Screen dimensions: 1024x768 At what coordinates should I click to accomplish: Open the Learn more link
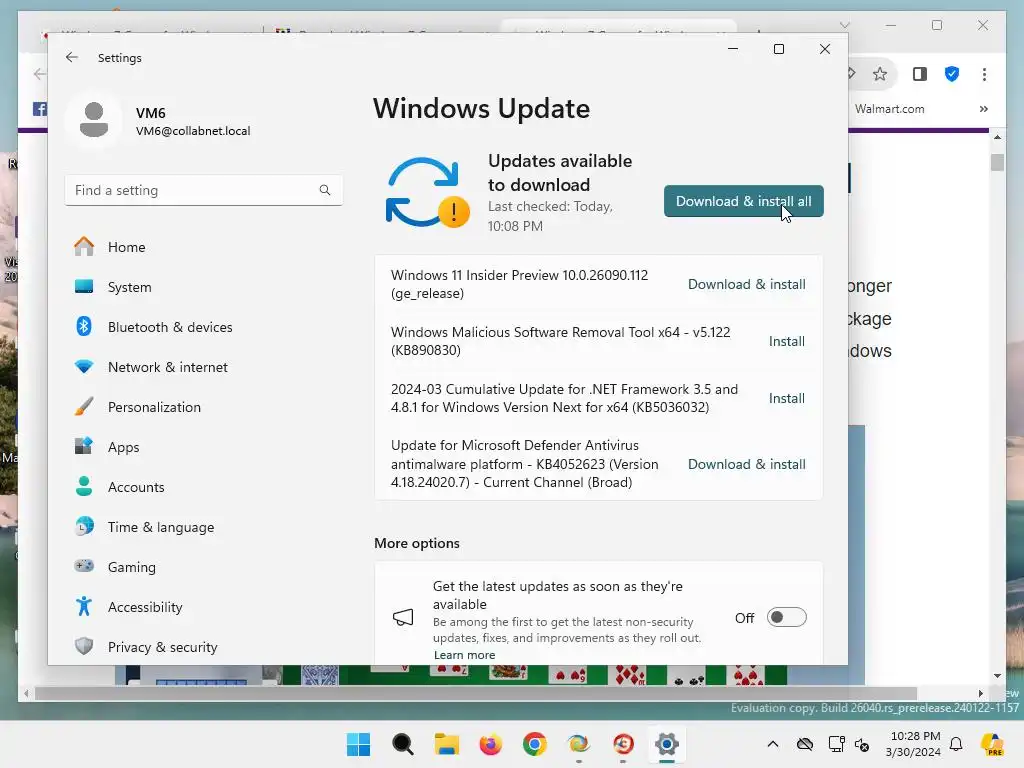[x=464, y=655]
